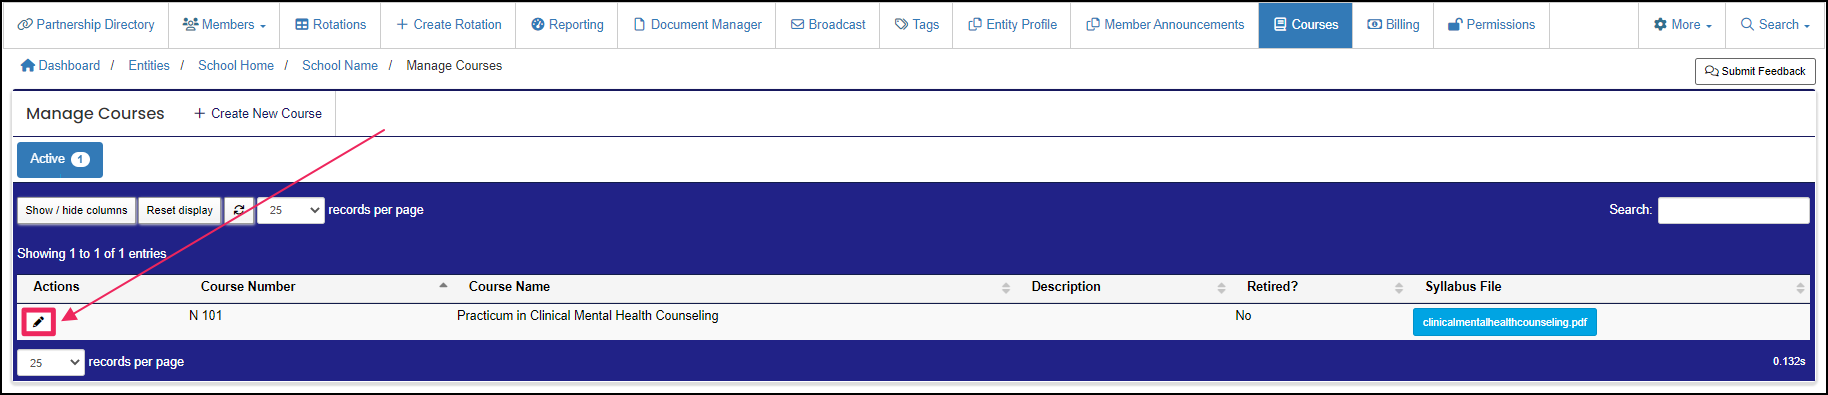Click the School Name breadcrumb link

[340, 65]
